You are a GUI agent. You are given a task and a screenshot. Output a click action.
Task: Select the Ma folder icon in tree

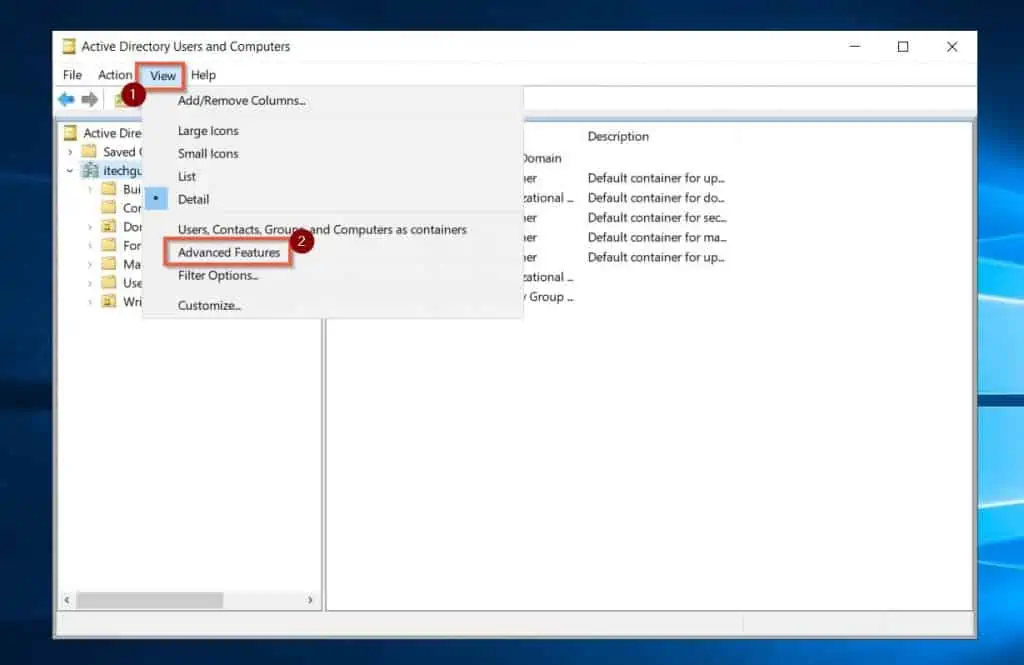109,264
